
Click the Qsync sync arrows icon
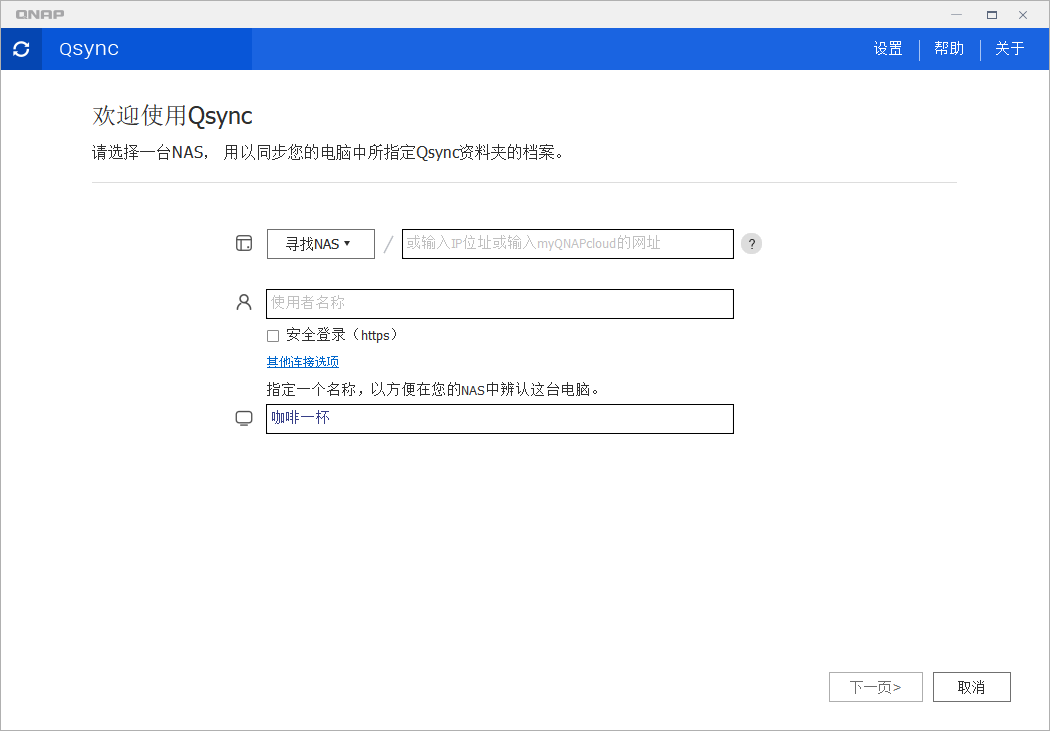(21, 49)
